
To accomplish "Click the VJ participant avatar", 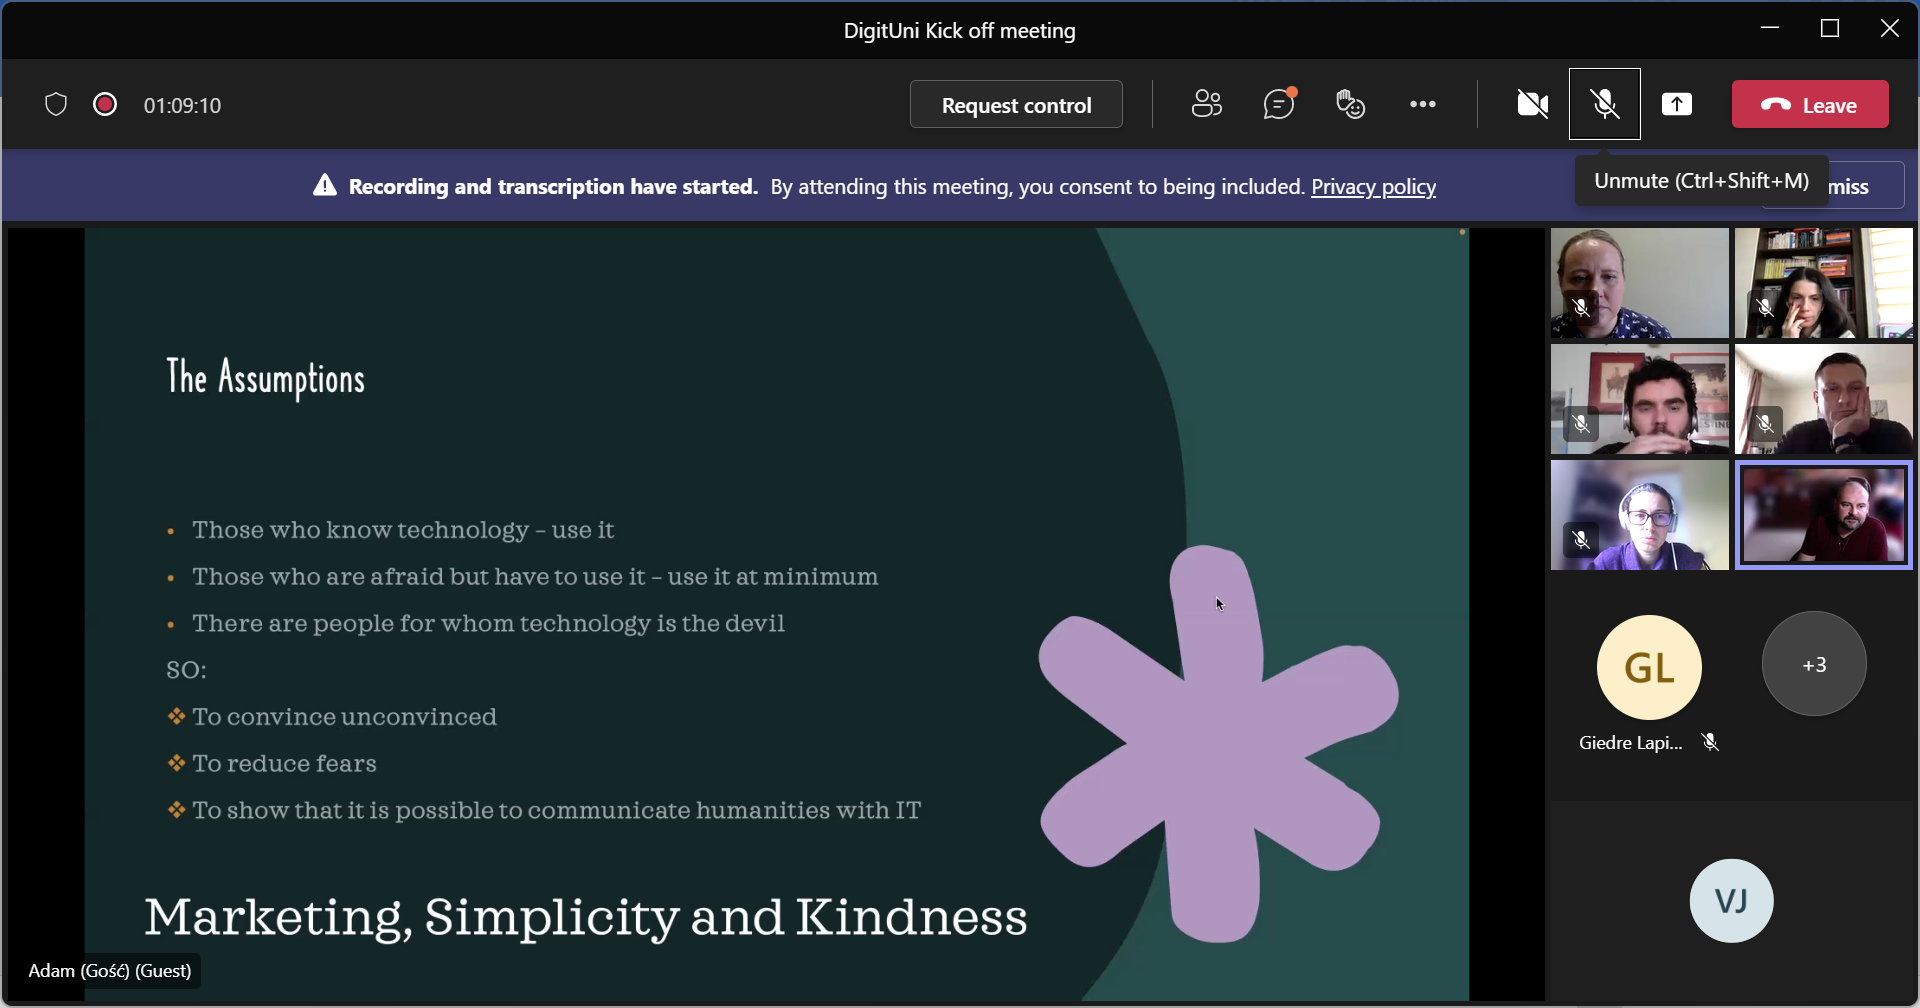I will [x=1732, y=901].
